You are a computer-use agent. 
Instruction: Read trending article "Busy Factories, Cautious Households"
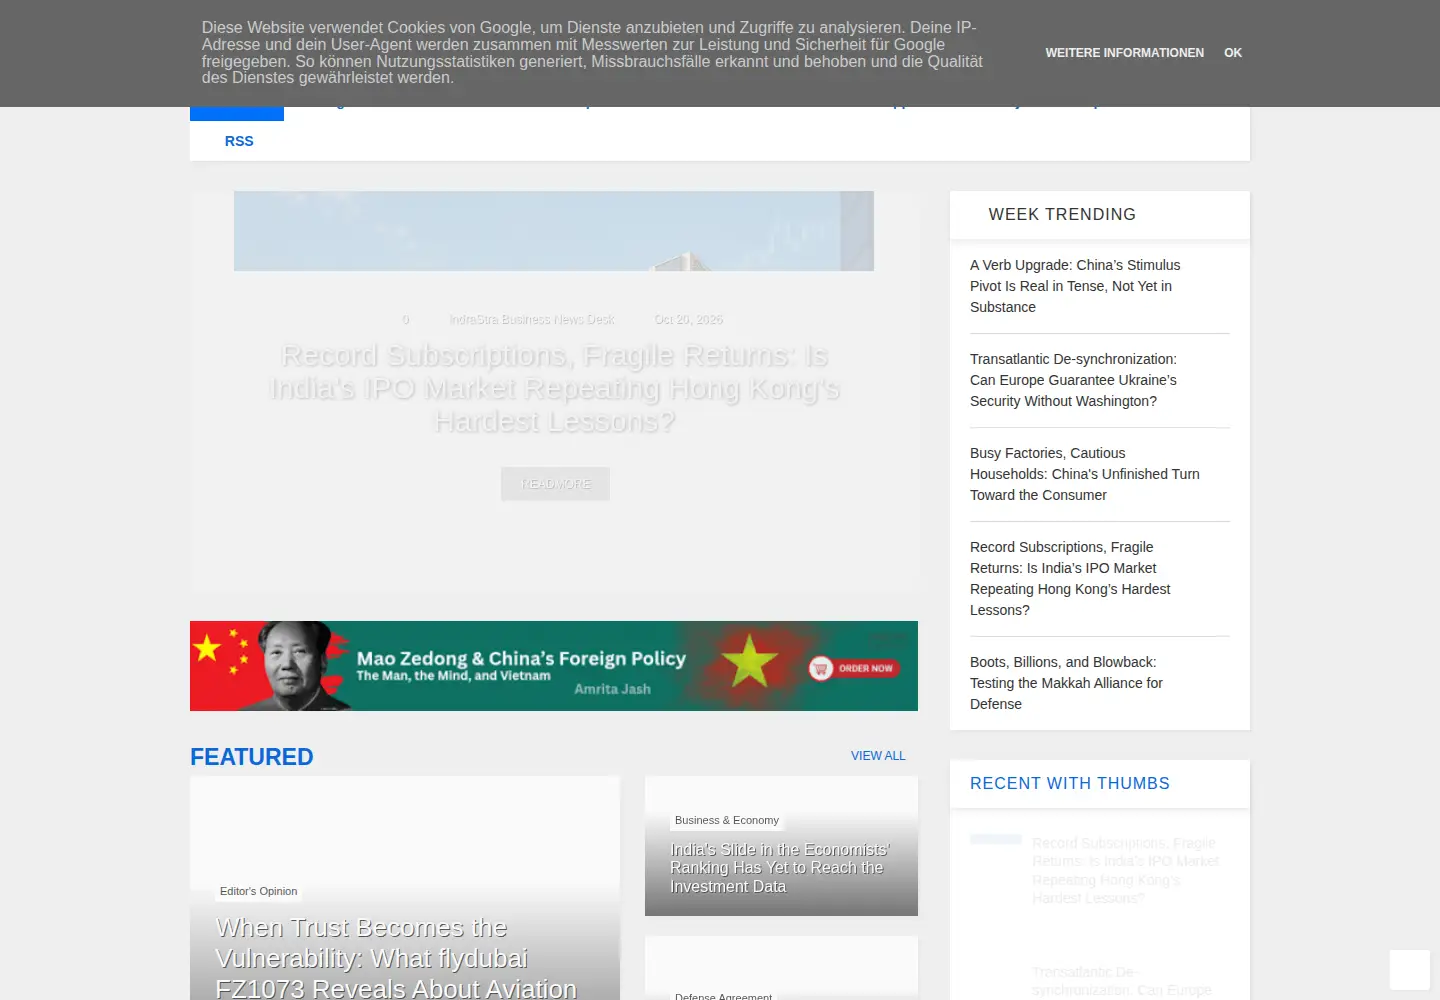coord(1085,474)
